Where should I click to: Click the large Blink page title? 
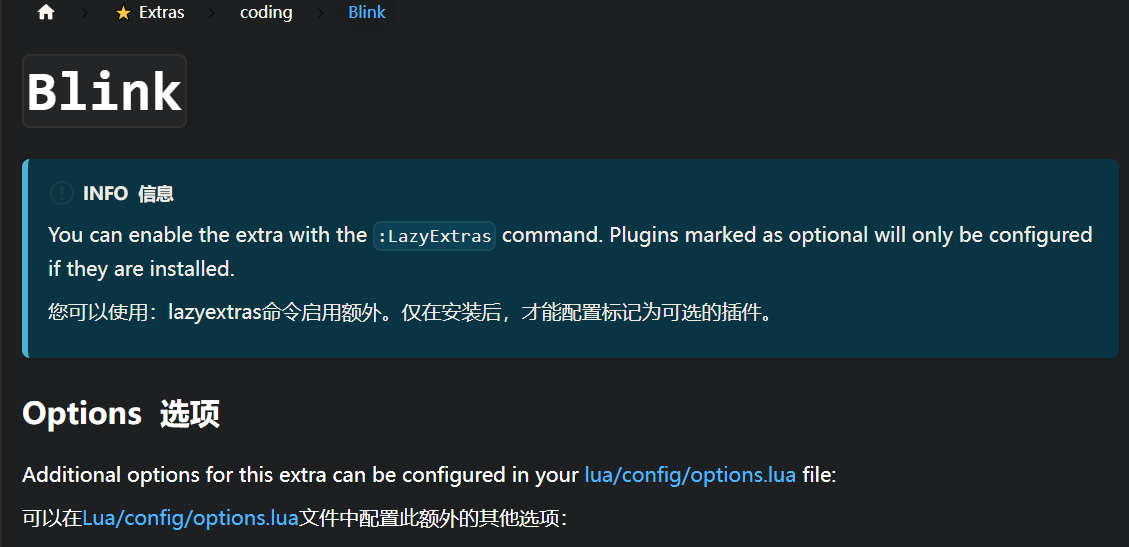[104, 91]
